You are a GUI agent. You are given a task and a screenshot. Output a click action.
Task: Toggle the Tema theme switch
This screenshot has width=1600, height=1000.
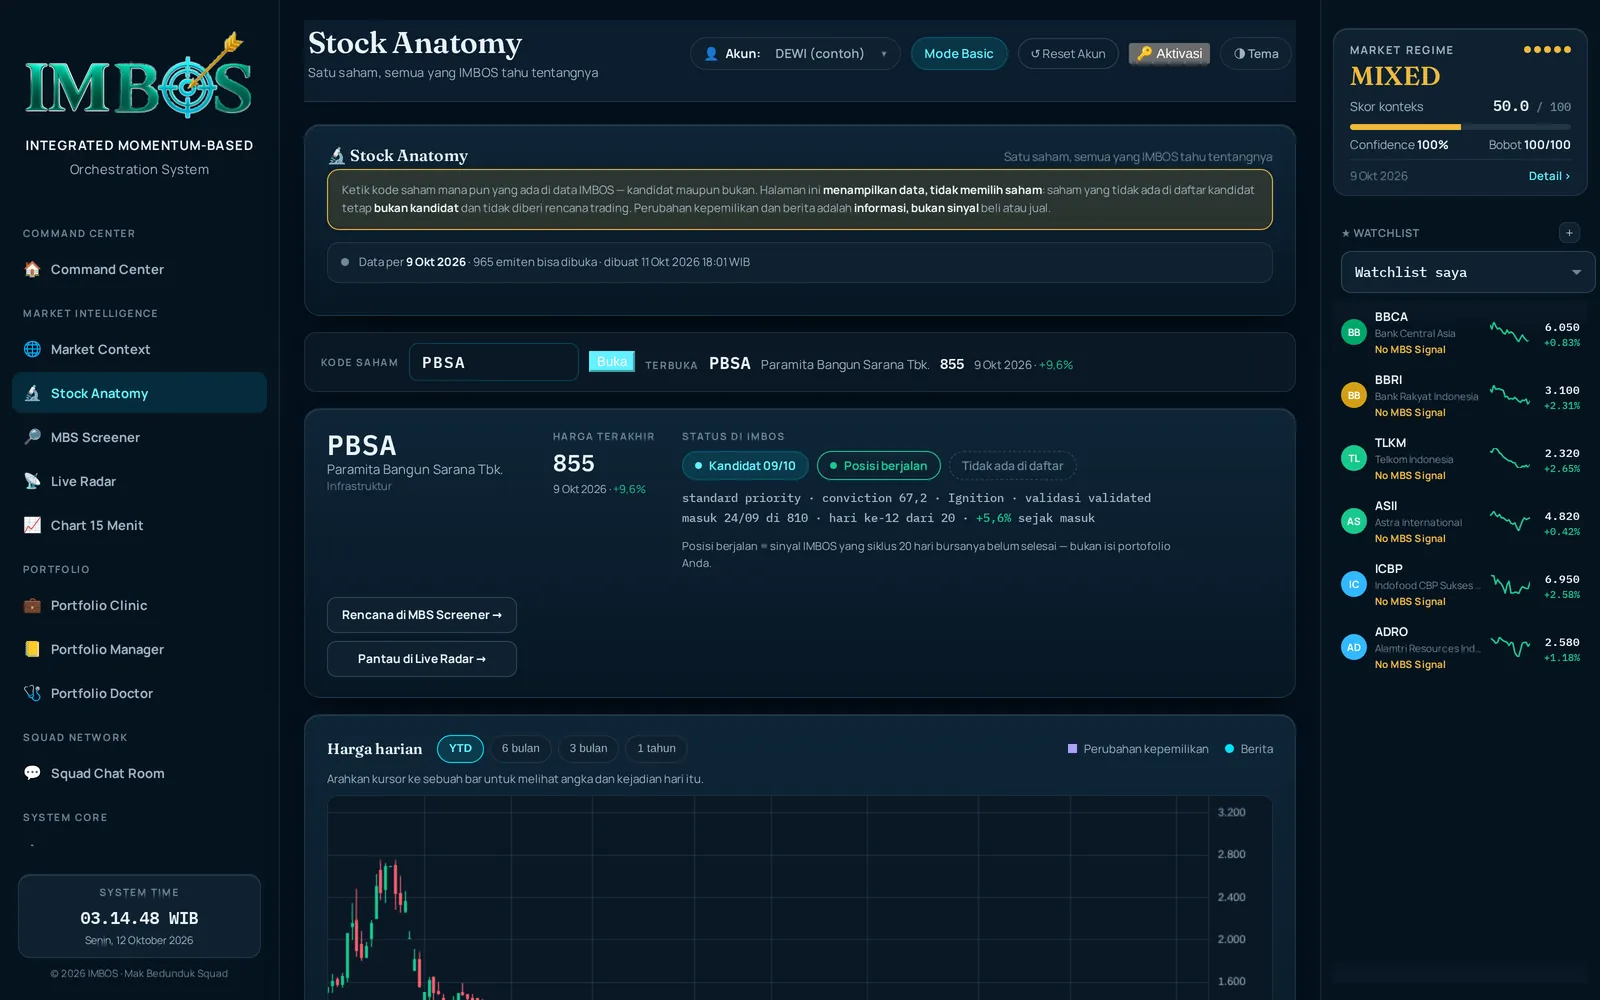pyautogui.click(x=1256, y=54)
